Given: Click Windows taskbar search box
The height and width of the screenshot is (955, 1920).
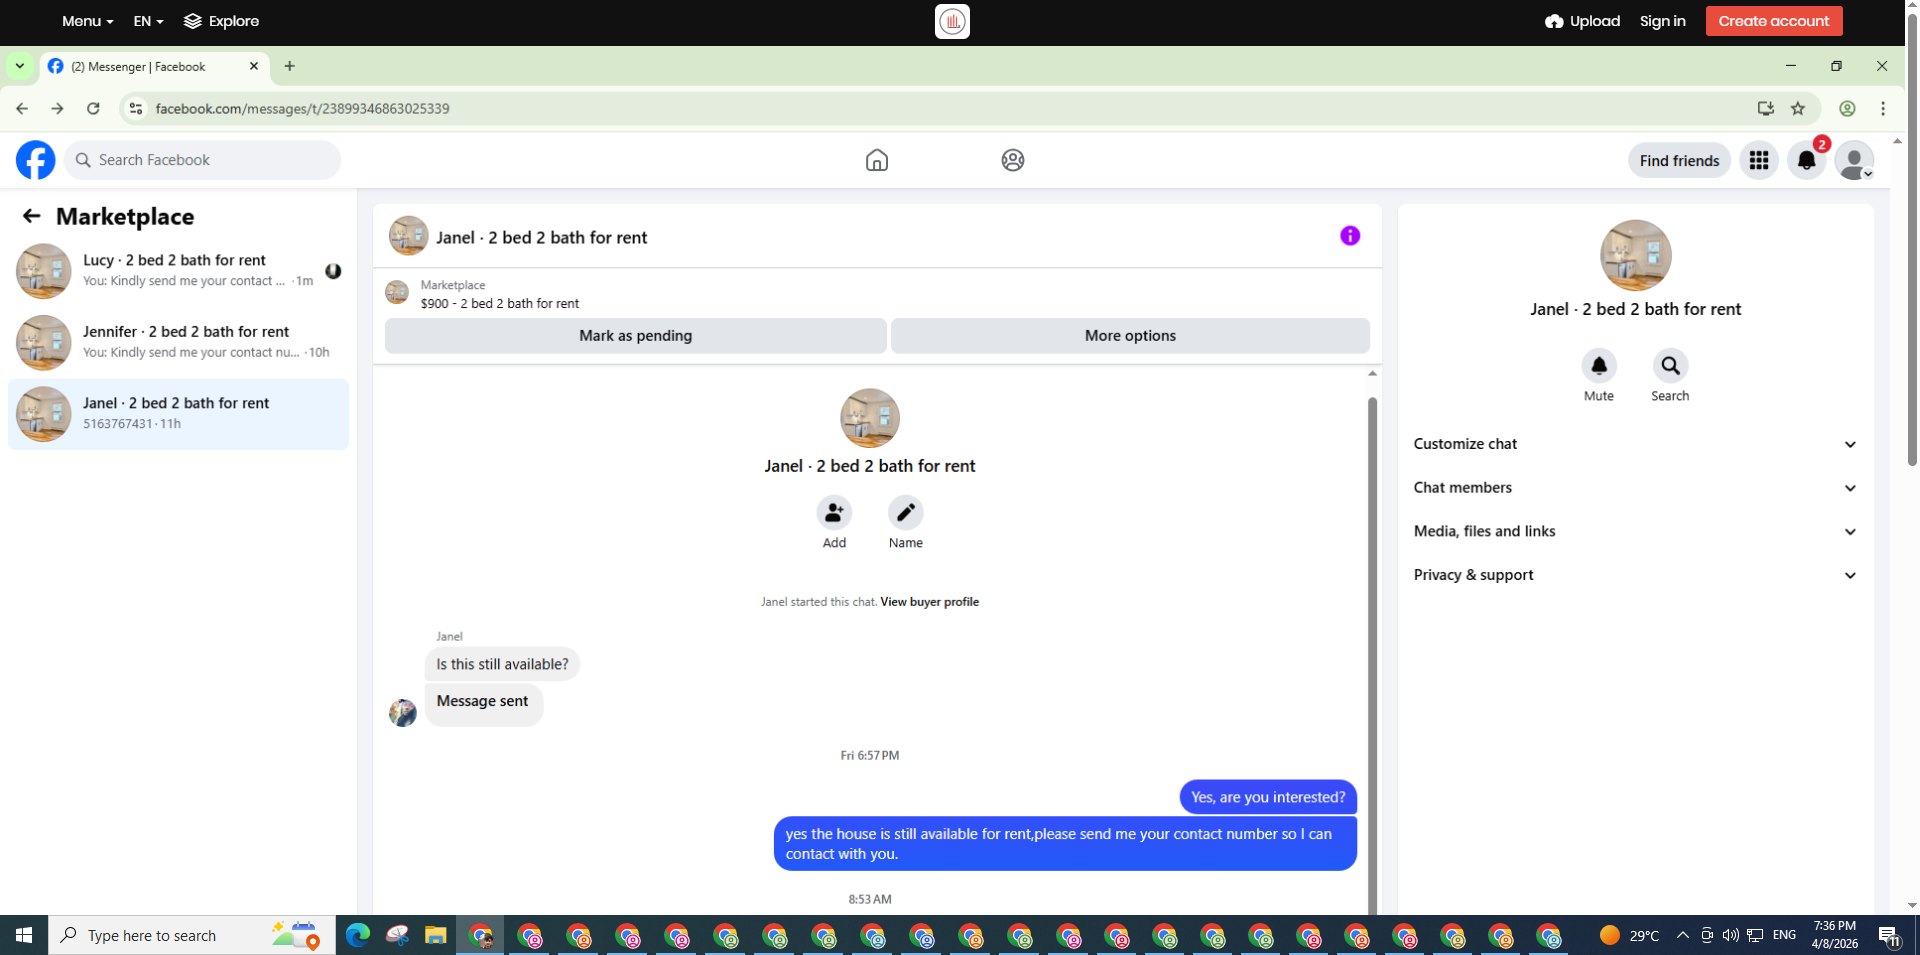Looking at the screenshot, I should point(192,935).
